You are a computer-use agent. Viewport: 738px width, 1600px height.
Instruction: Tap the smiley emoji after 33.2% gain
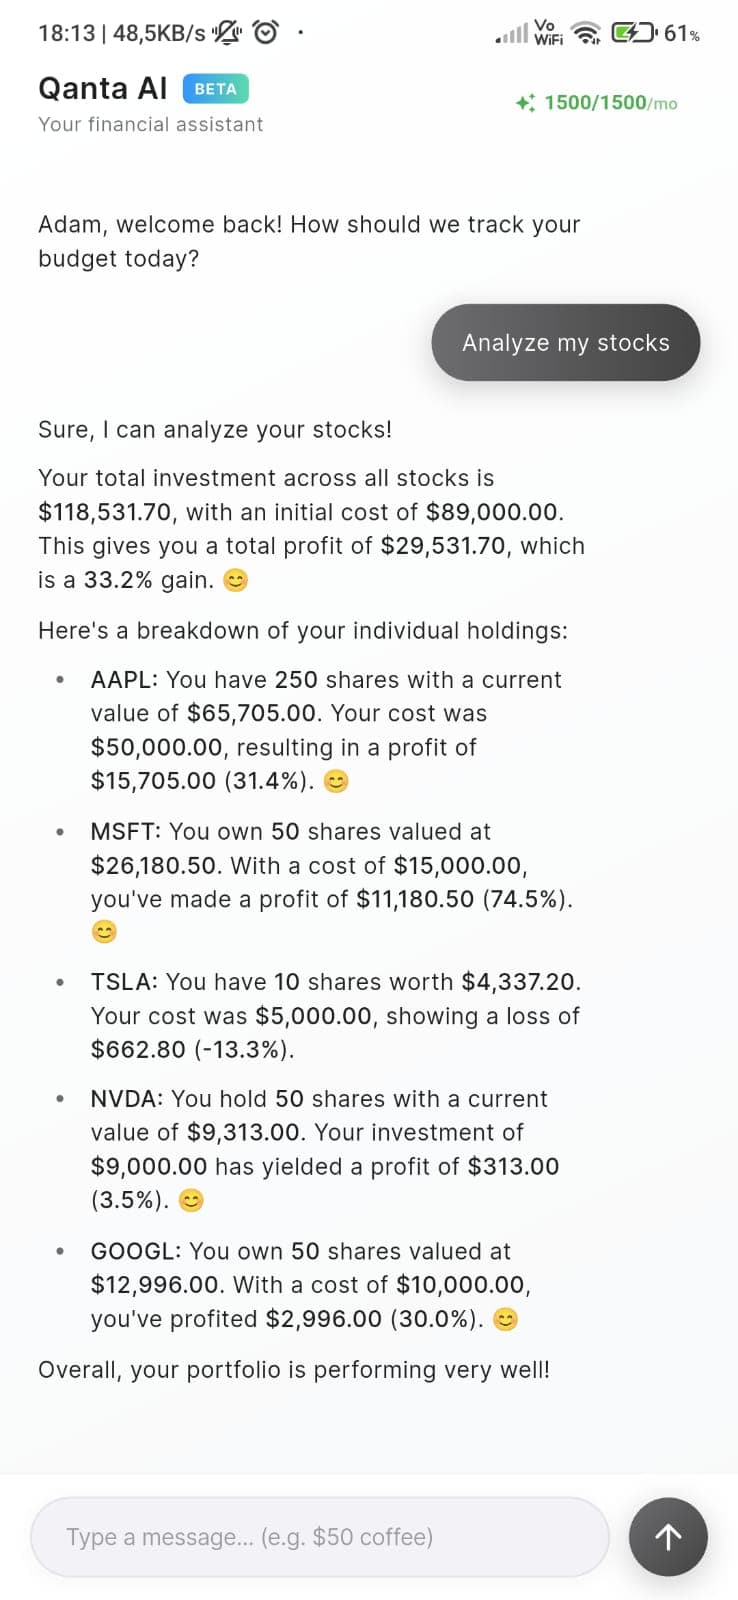tap(235, 580)
